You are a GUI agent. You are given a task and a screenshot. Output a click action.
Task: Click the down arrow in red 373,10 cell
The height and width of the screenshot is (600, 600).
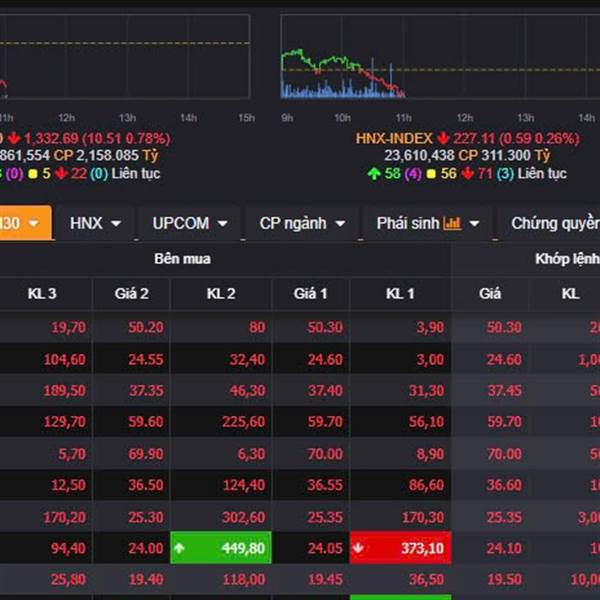click(x=358, y=548)
